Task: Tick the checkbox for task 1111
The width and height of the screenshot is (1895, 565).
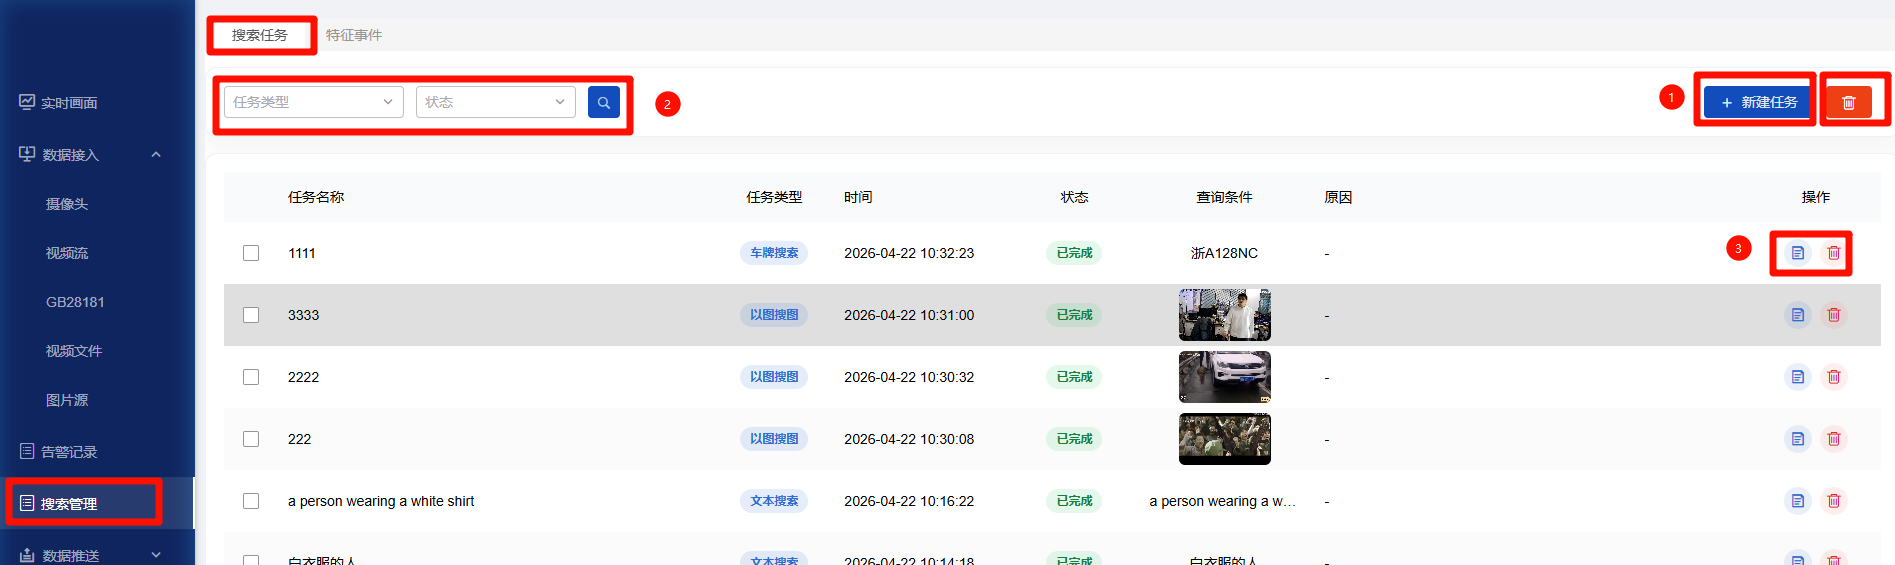Action: (251, 253)
